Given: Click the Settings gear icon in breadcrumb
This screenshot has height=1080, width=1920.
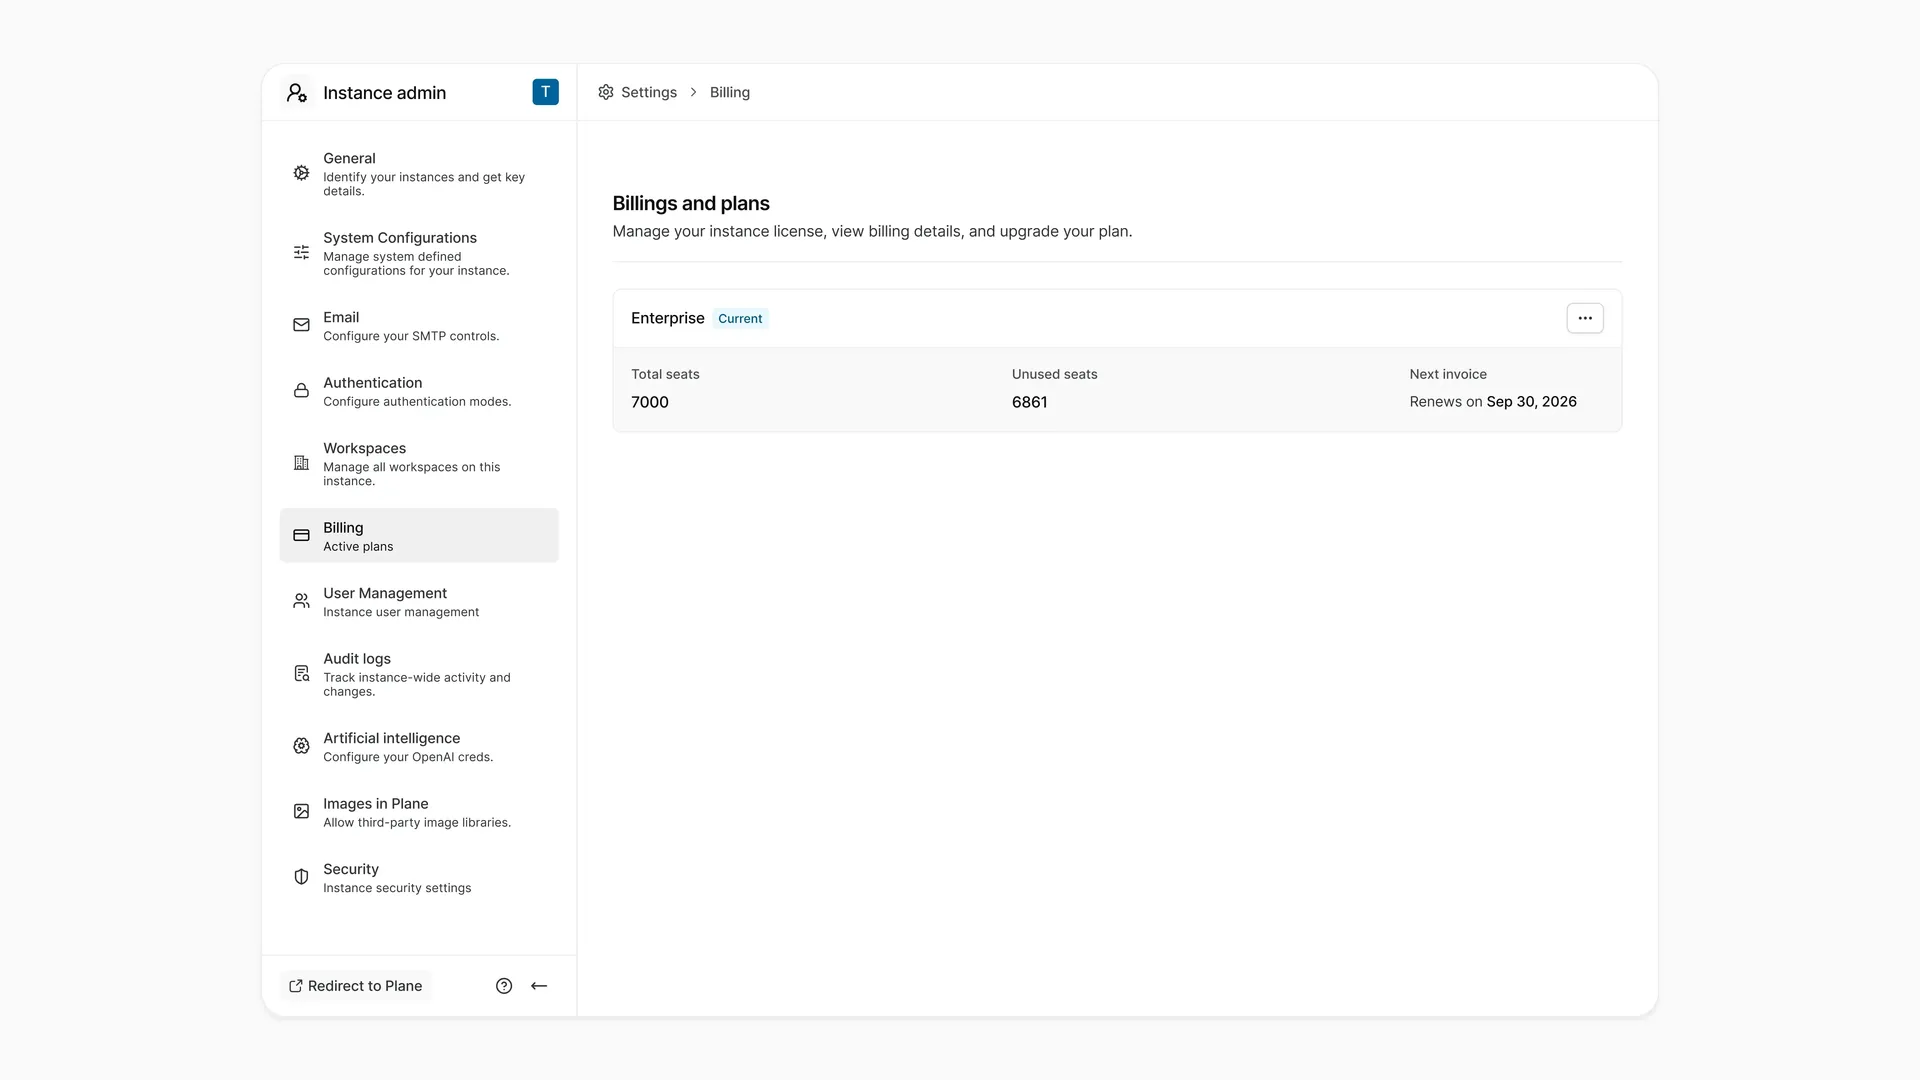Looking at the screenshot, I should coord(606,92).
